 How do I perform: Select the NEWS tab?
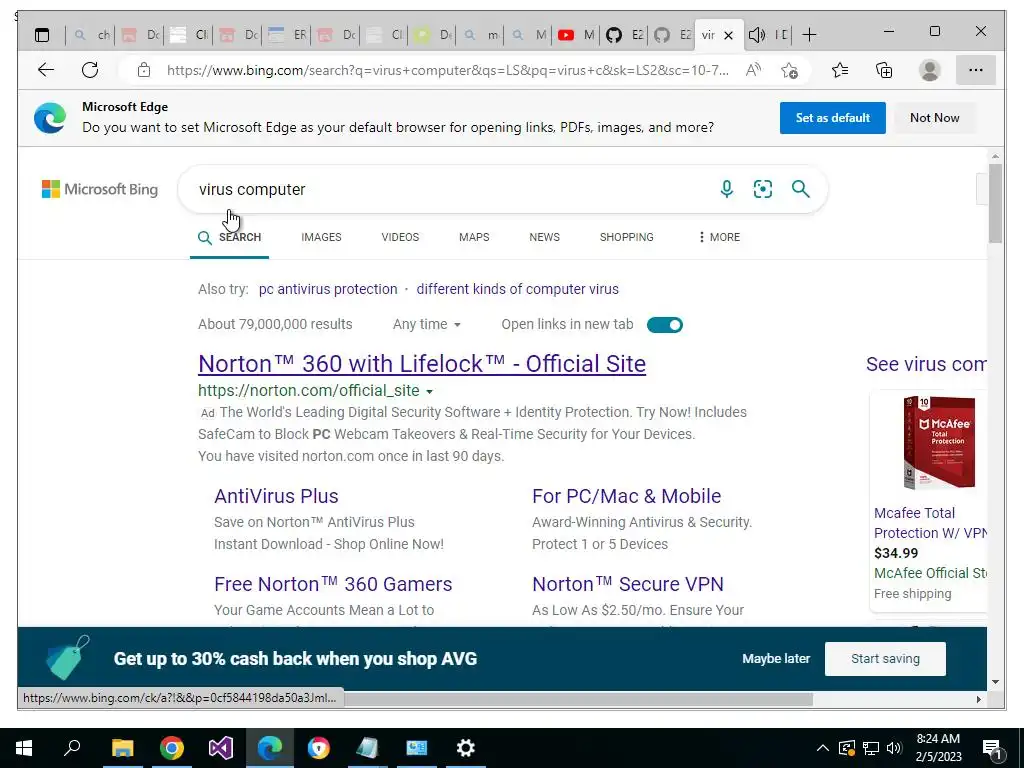(545, 237)
